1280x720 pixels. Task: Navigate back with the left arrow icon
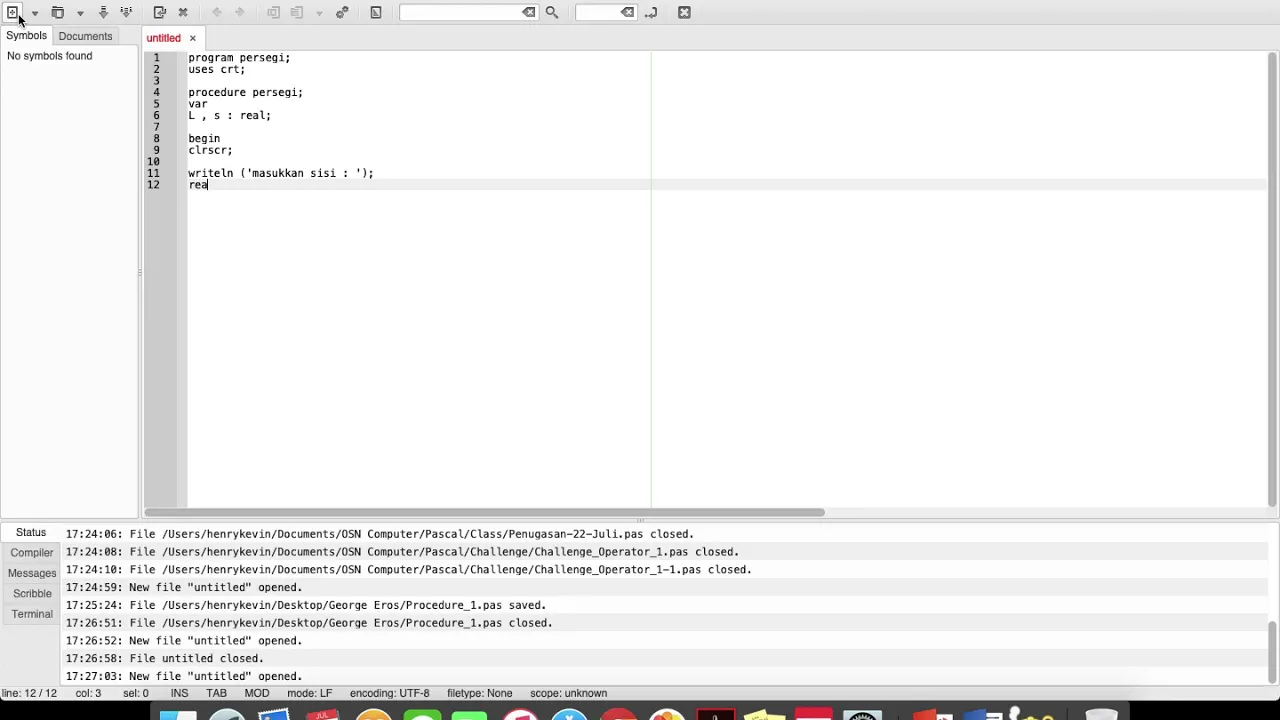pyautogui.click(x=217, y=12)
